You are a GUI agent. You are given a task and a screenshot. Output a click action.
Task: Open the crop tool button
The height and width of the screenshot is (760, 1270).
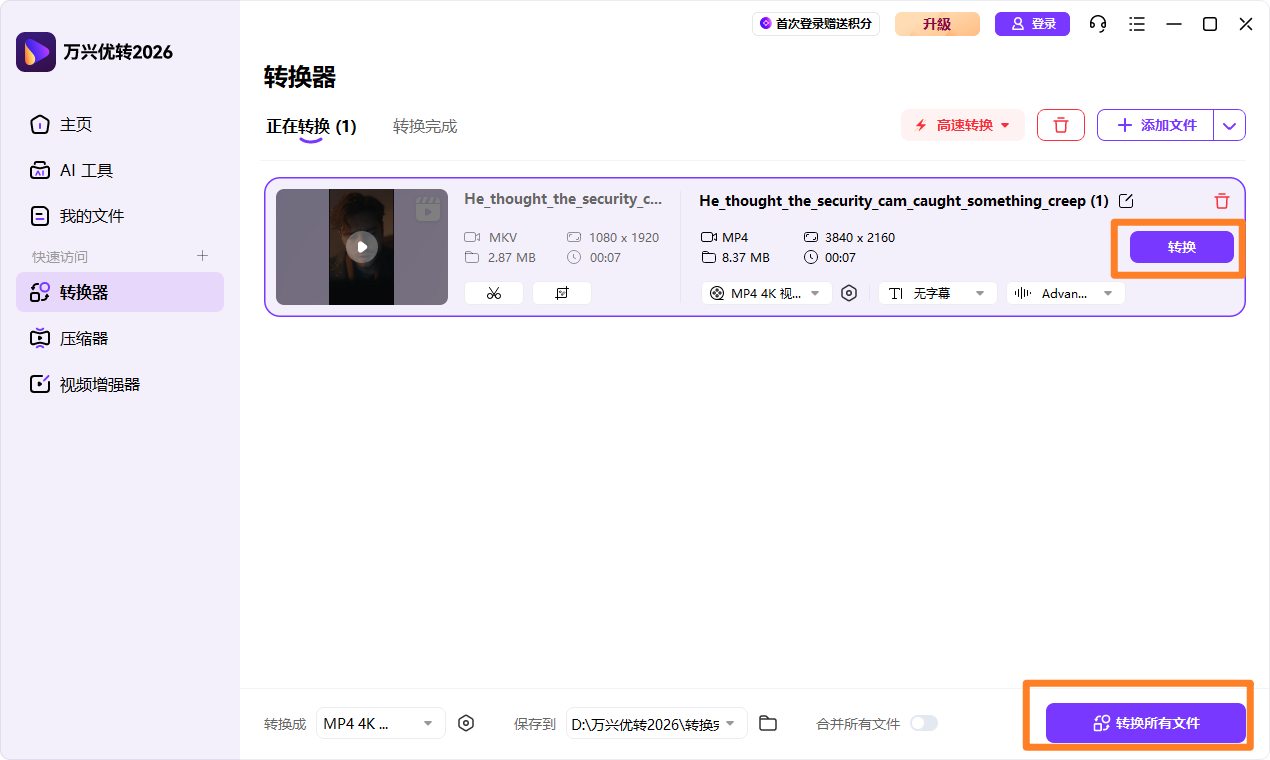pos(562,293)
